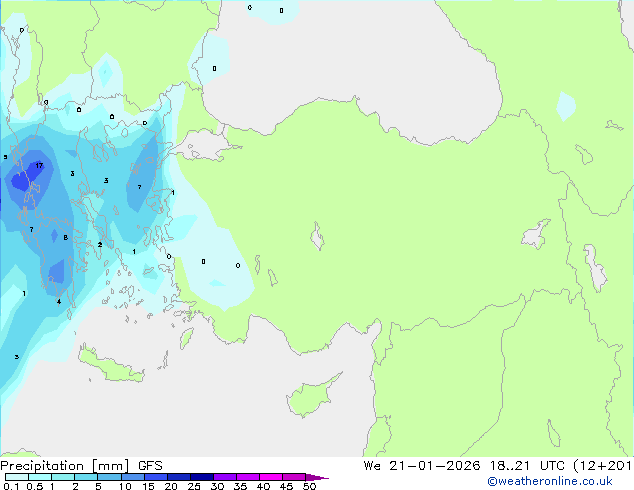Click the 'GFS' model label
This screenshot has height=490, width=634.
point(150,466)
